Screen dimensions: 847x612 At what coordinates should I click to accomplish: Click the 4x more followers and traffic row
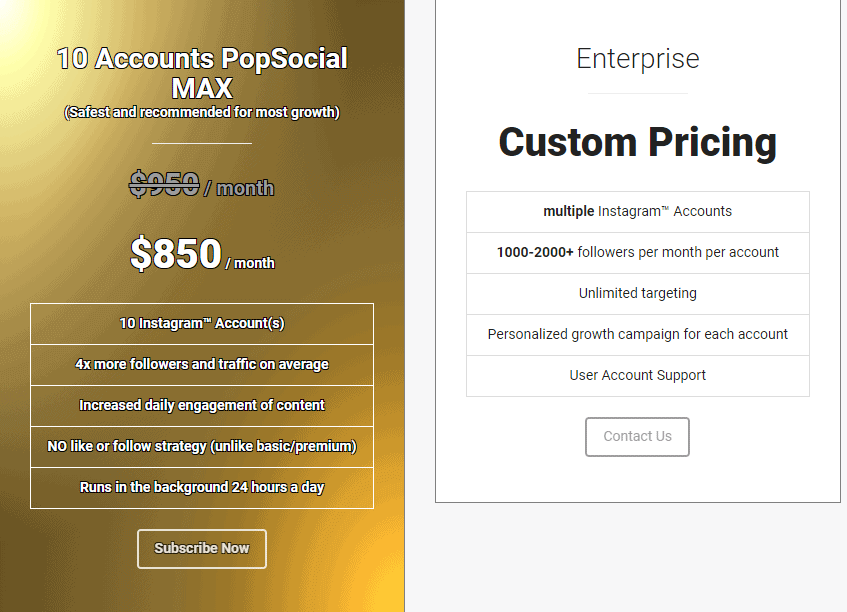(x=202, y=365)
